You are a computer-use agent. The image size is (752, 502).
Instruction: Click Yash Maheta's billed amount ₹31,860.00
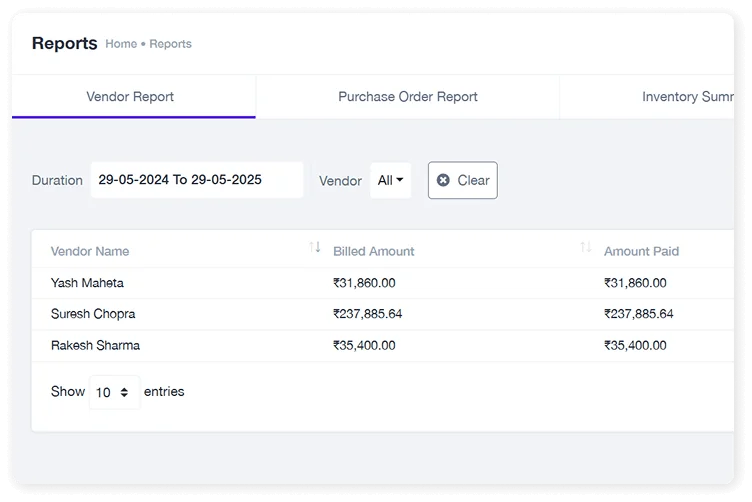click(x=364, y=283)
